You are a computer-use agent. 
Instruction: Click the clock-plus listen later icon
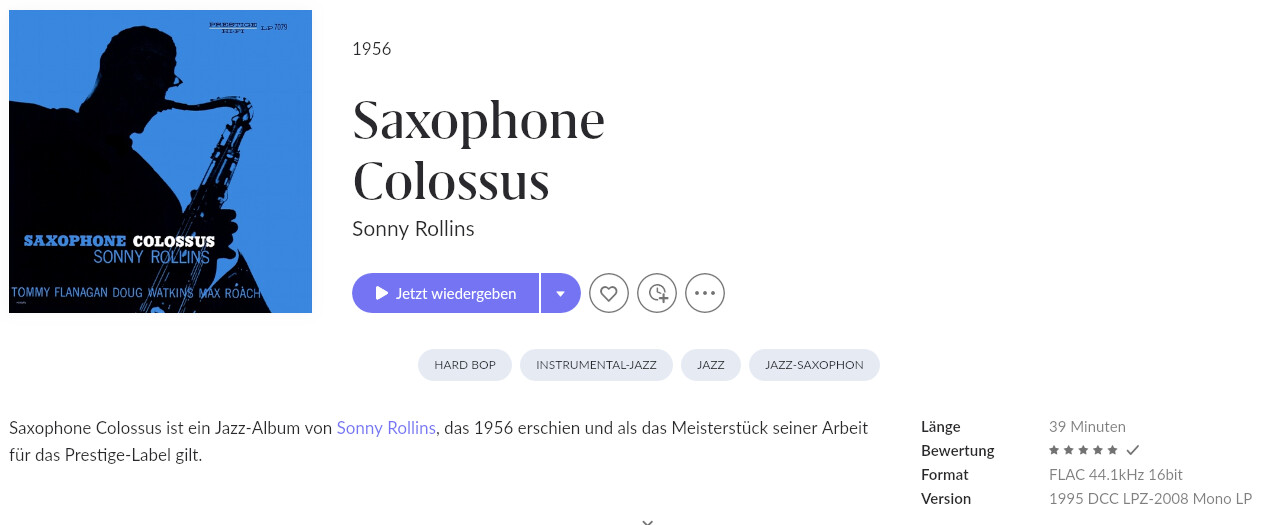pos(657,293)
